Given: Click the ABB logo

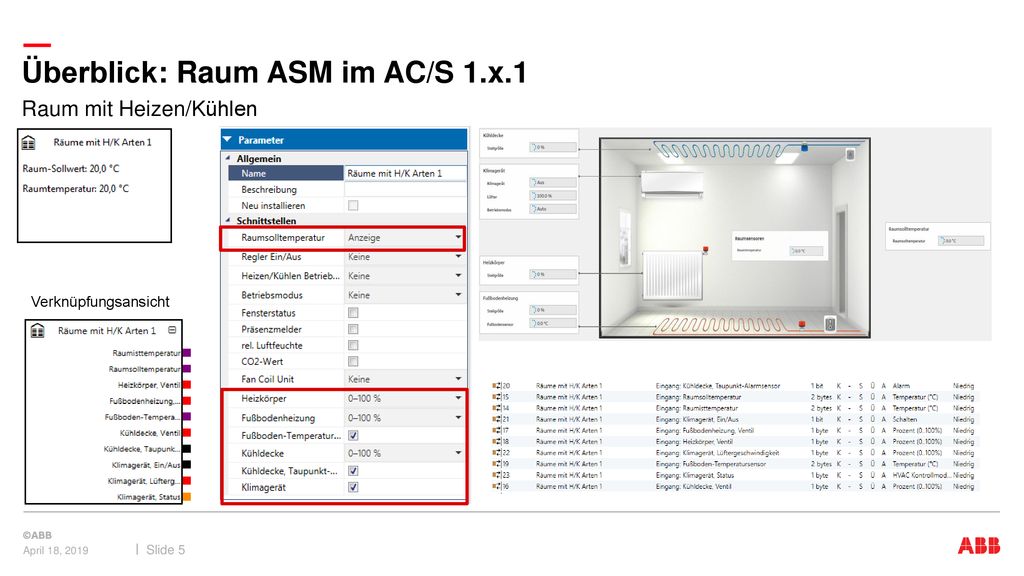Looking at the screenshot, I should (978, 546).
